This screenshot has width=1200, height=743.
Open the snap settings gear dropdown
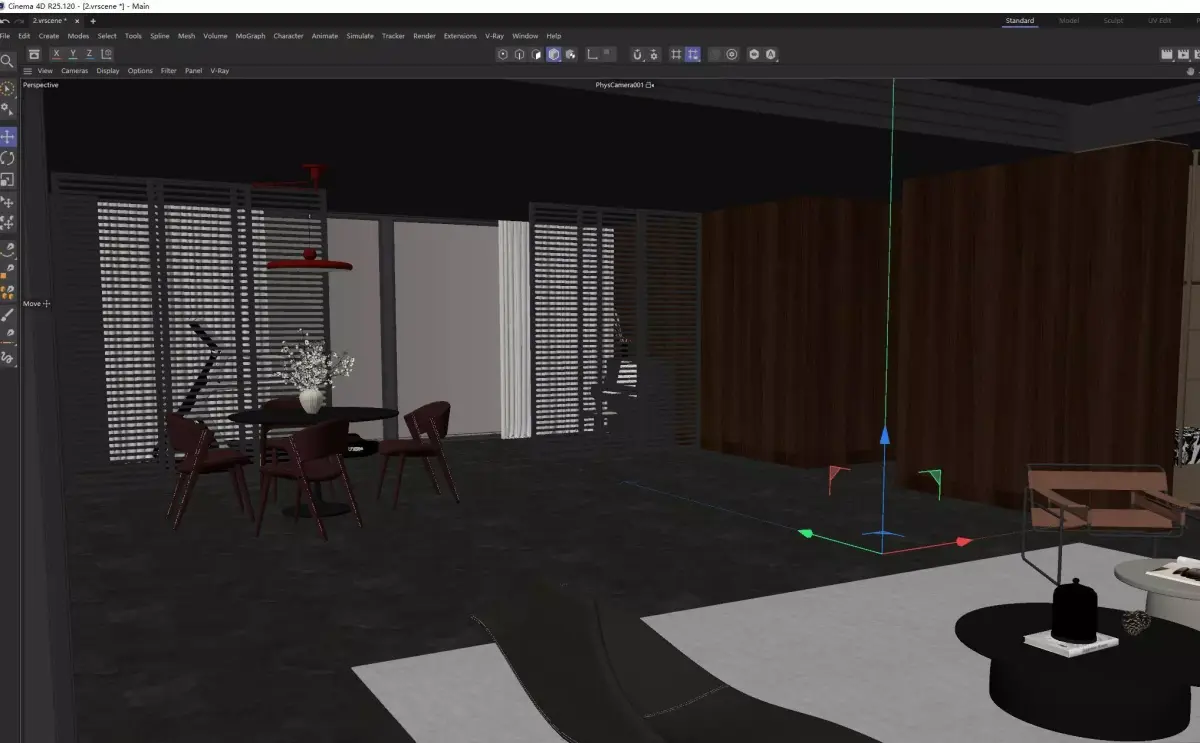click(x=654, y=54)
